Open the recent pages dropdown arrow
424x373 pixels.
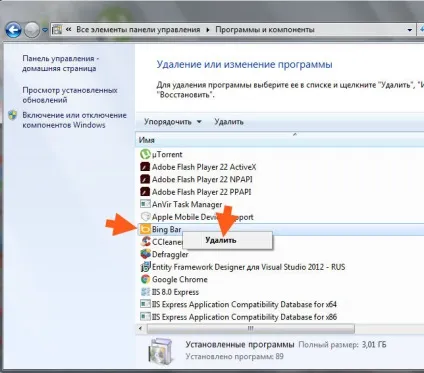click(x=45, y=30)
